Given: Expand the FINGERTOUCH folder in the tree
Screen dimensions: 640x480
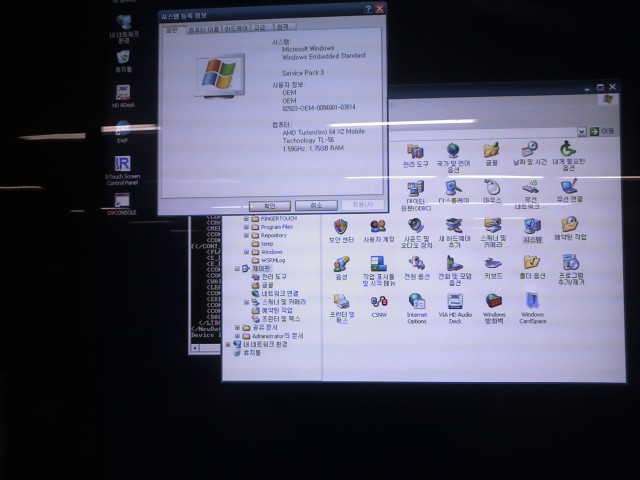Looking at the screenshot, I should (x=246, y=219).
